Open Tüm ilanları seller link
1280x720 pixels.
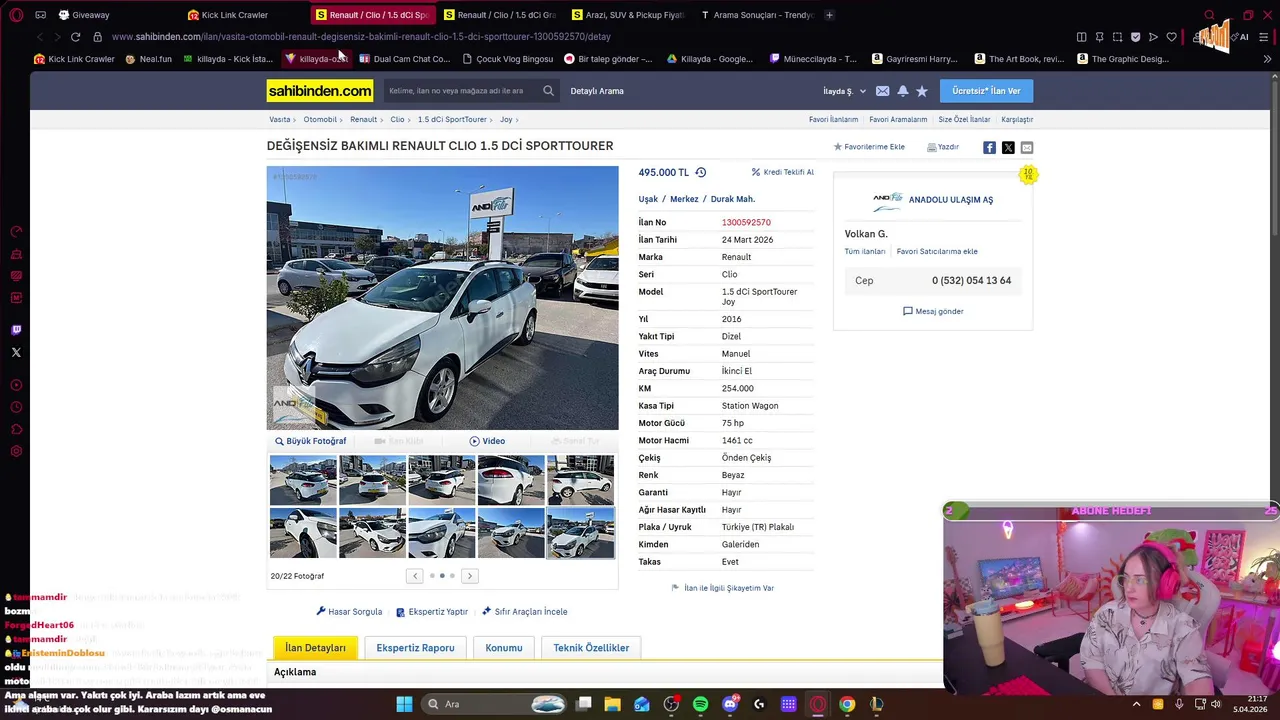[864, 252]
